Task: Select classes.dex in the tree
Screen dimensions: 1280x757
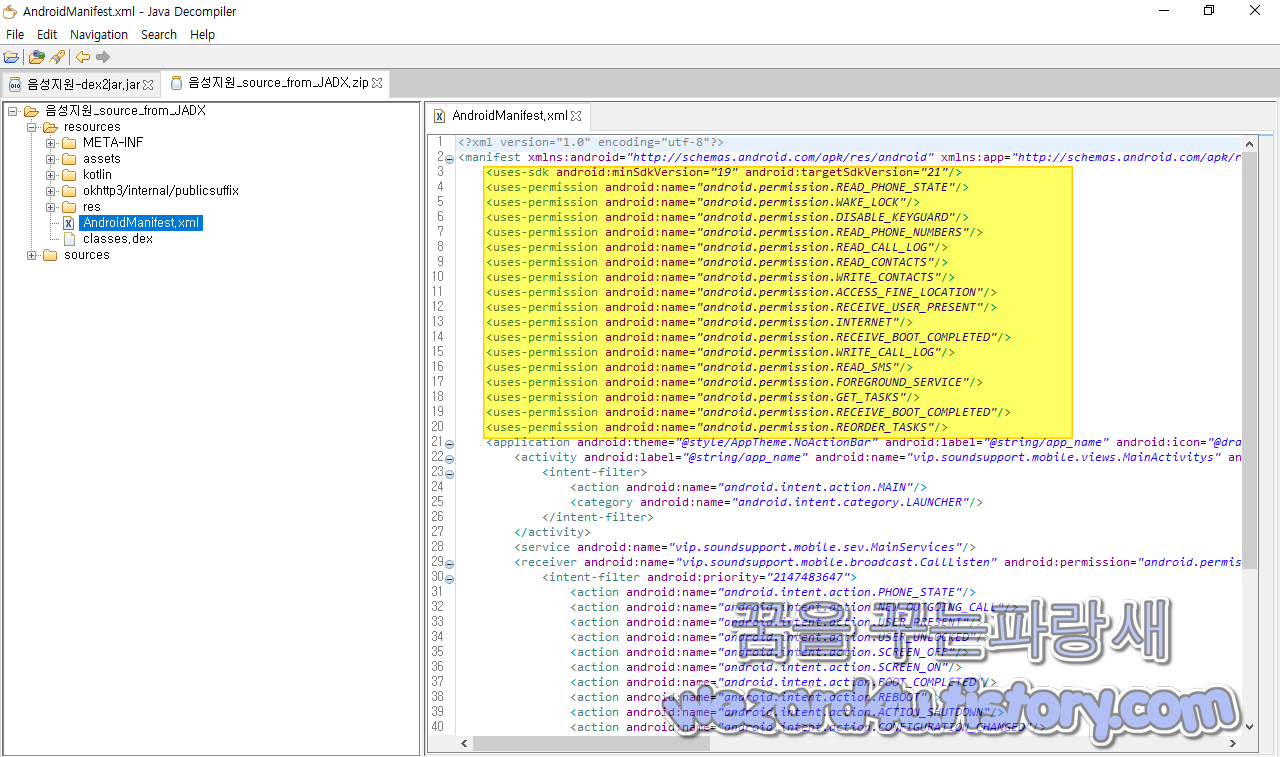Action: pos(118,239)
